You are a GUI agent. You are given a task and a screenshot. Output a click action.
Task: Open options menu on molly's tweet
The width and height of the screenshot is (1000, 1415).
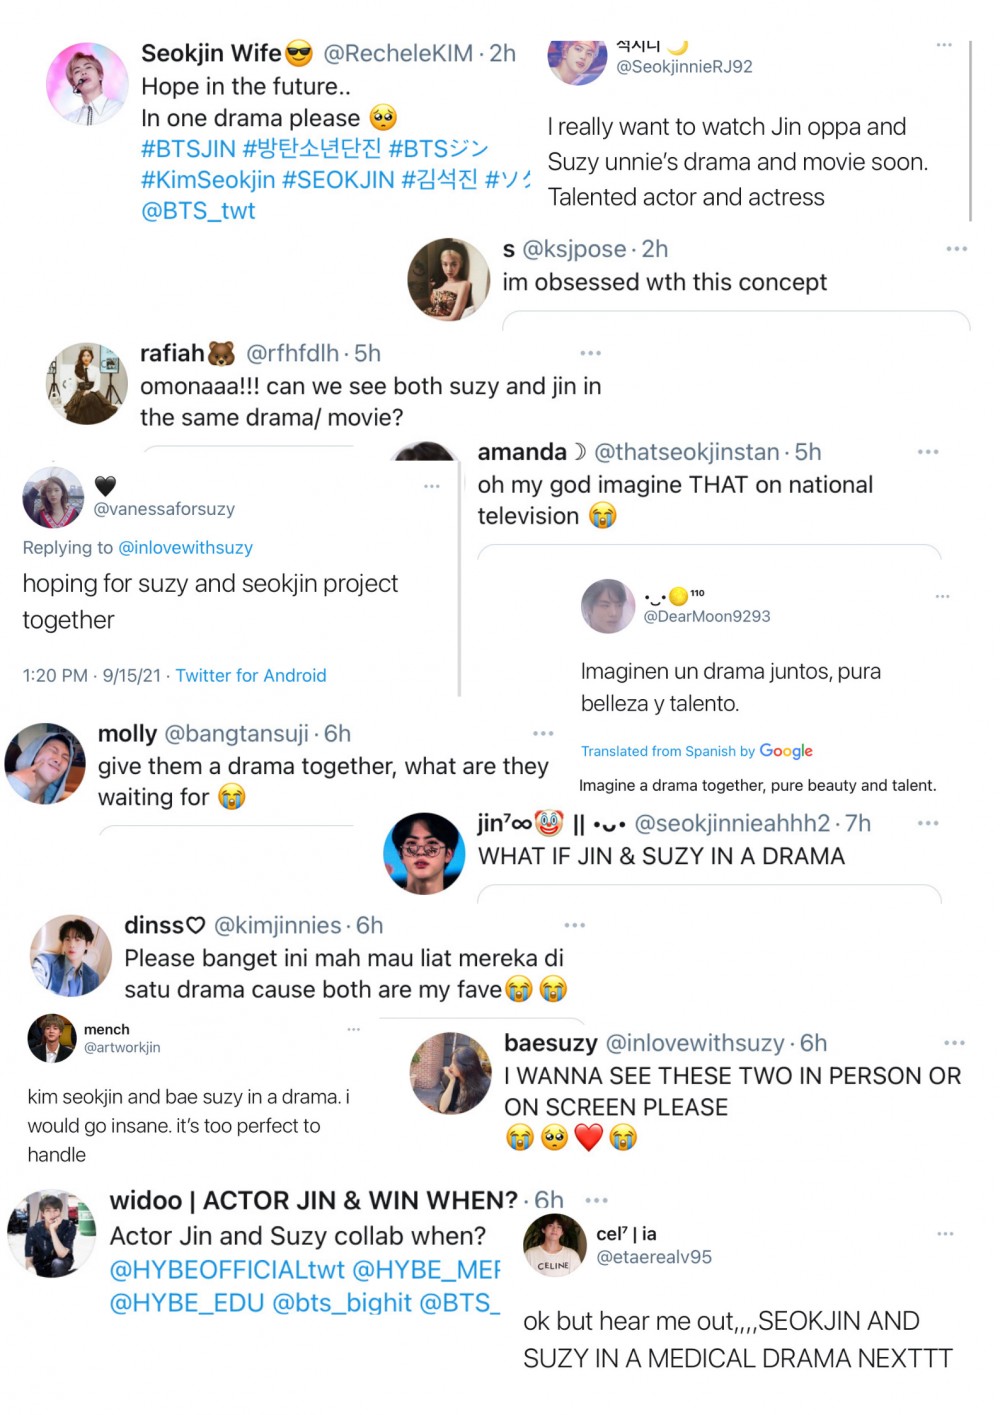click(543, 731)
